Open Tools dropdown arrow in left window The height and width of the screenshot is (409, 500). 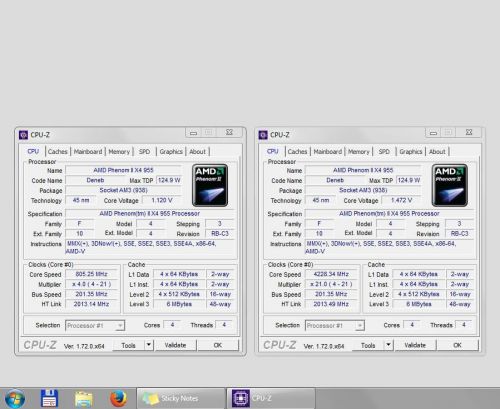pos(149,345)
